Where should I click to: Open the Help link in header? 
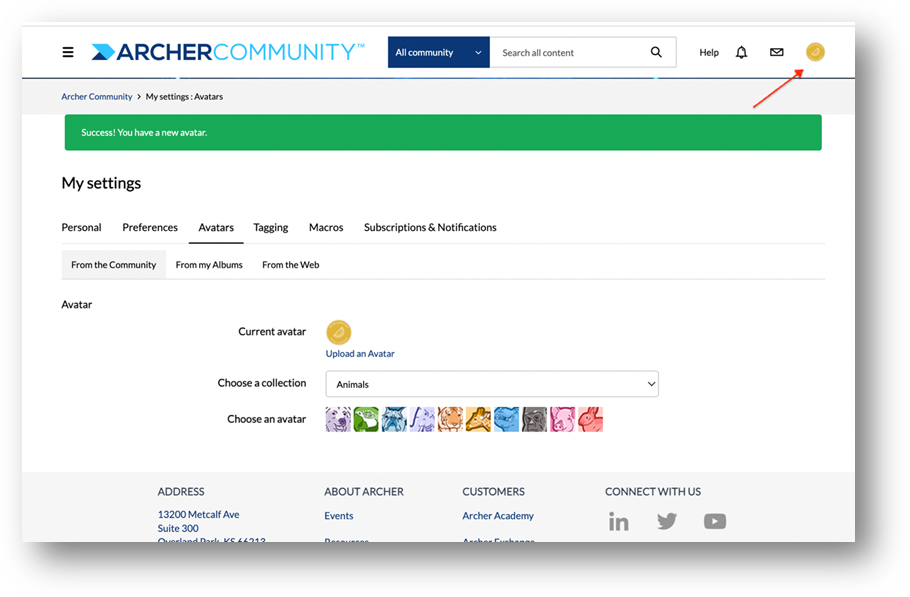[x=709, y=52]
